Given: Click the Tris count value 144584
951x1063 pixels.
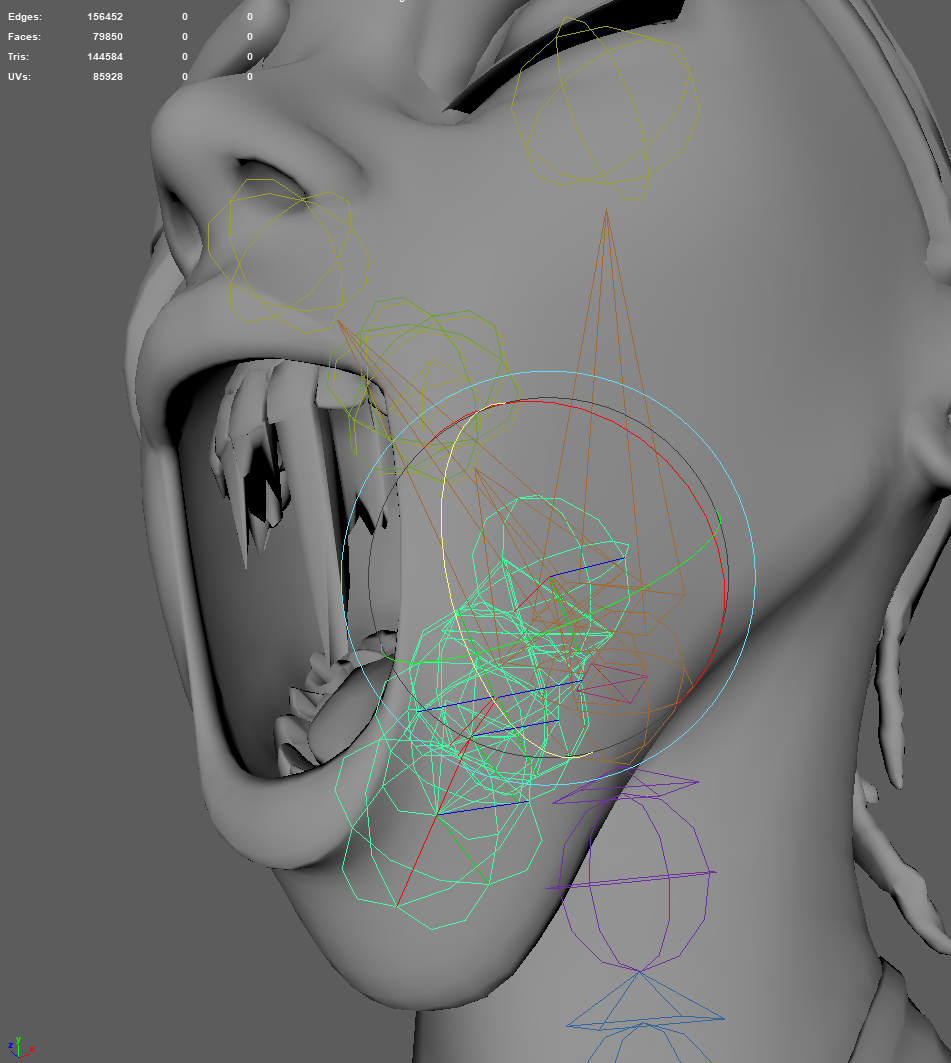Looking at the screenshot, I should tap(105, 57).
